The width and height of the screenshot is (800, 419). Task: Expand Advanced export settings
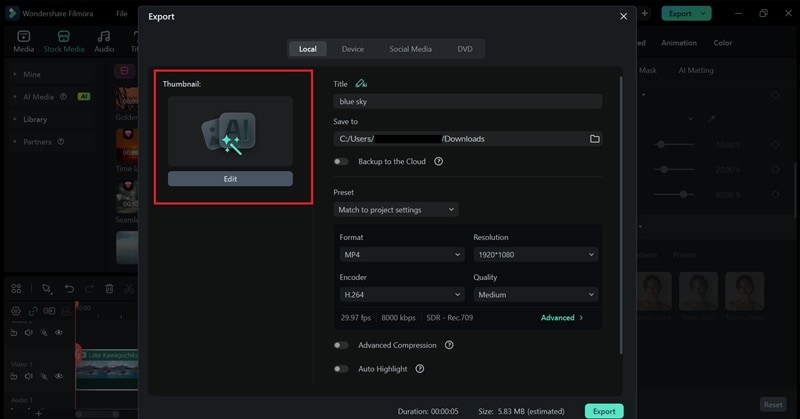pyautogui.click(x=562, y=317)
